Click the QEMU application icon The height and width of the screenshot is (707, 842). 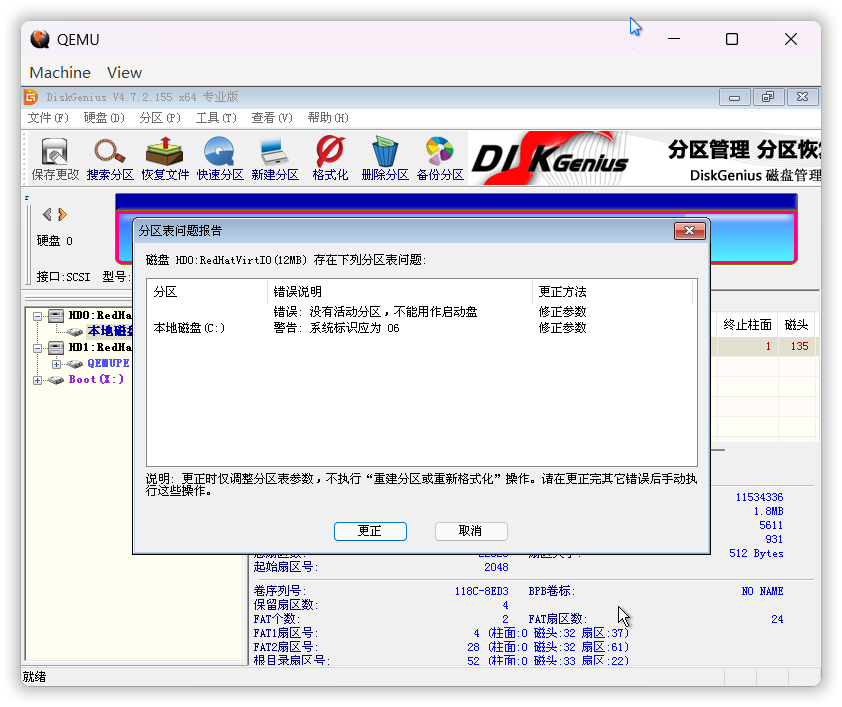[x=40, y=39]
